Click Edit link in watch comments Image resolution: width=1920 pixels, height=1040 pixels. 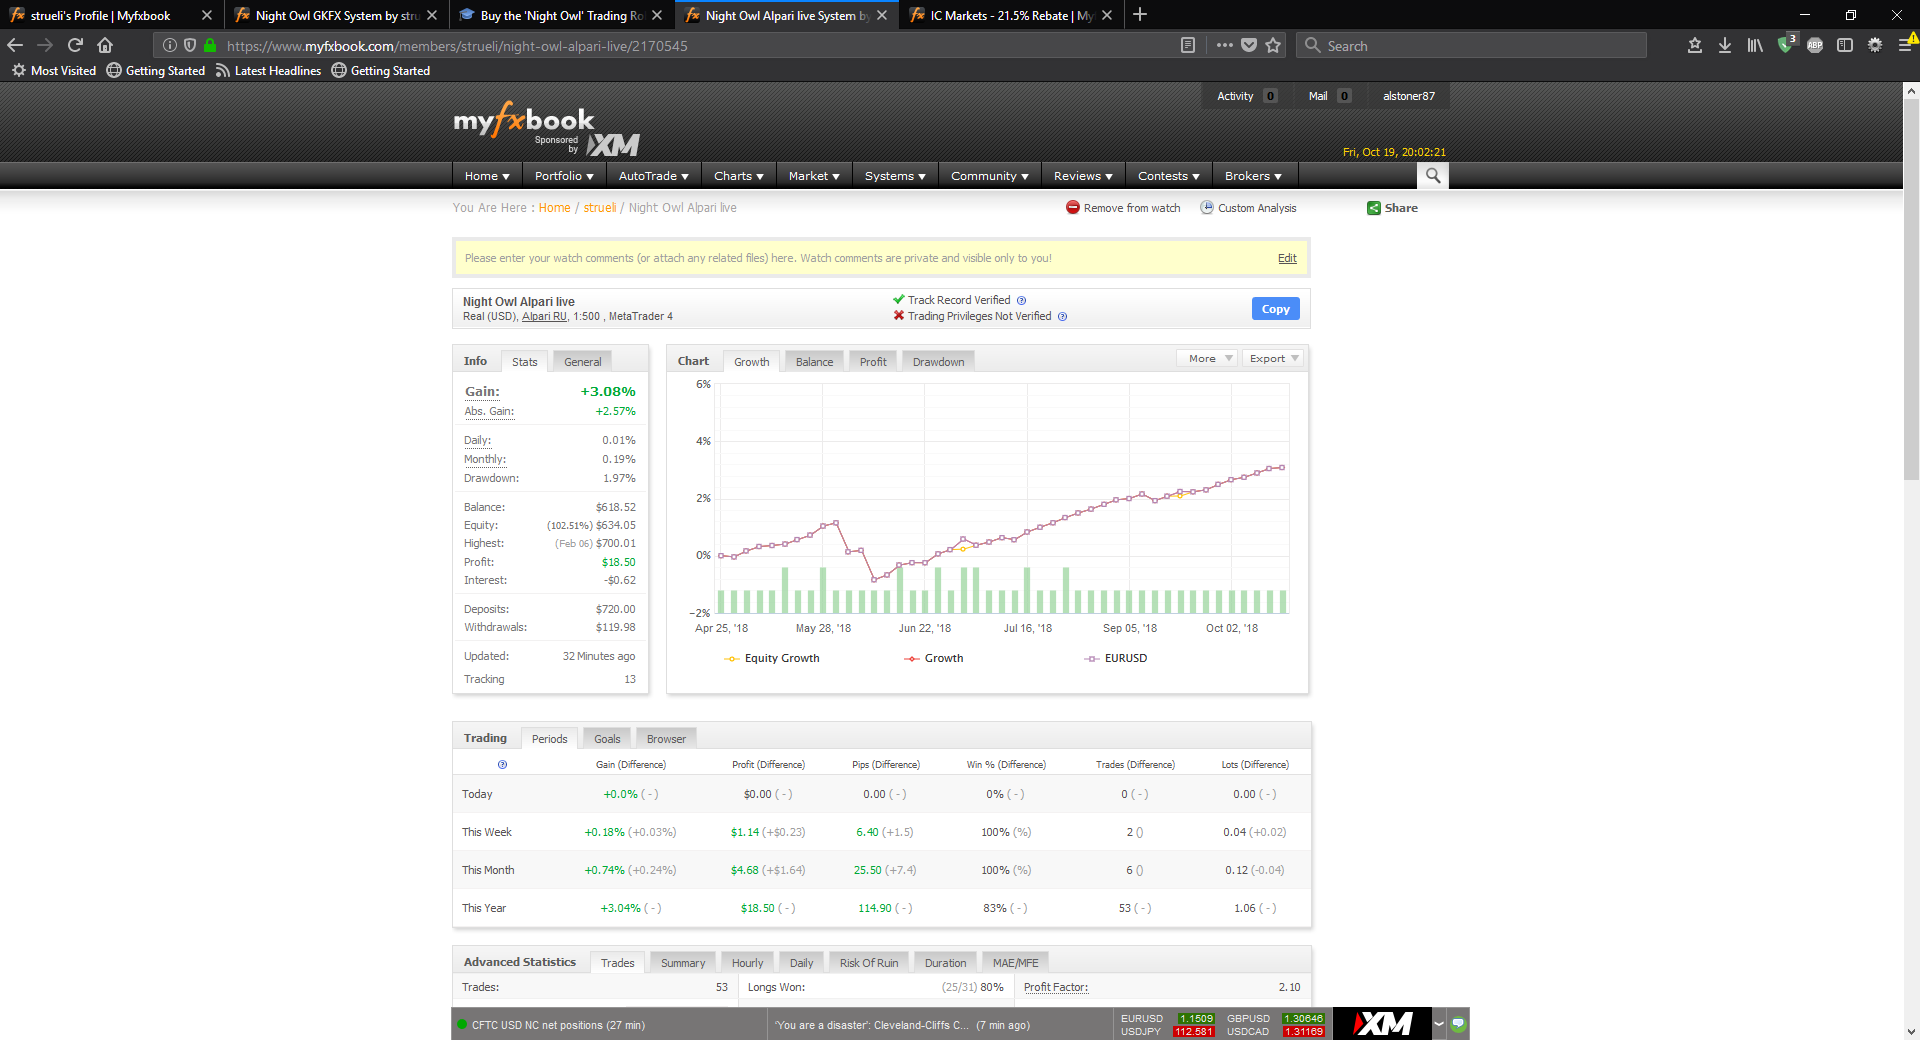pyautogui.click(x=1287, y=258)
